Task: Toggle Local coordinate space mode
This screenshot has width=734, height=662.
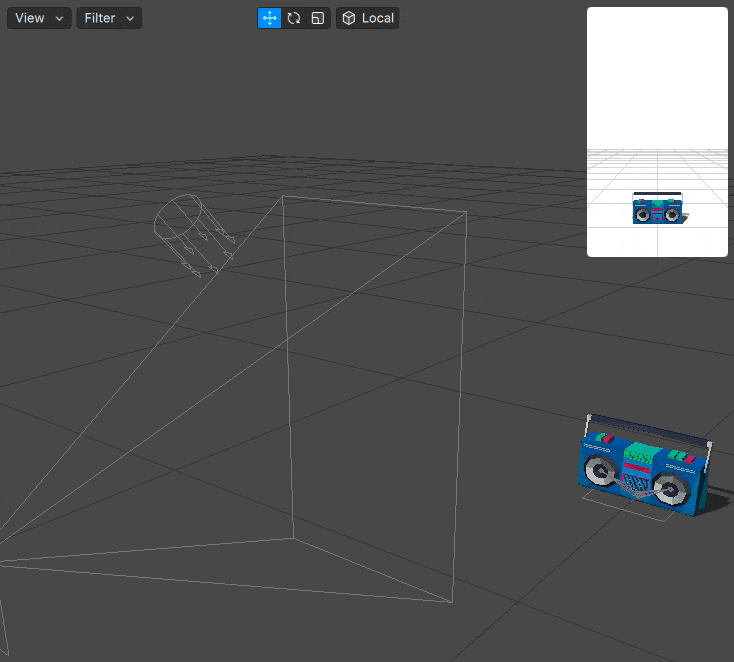Action: pyautogui.click(x=367, y=18)
